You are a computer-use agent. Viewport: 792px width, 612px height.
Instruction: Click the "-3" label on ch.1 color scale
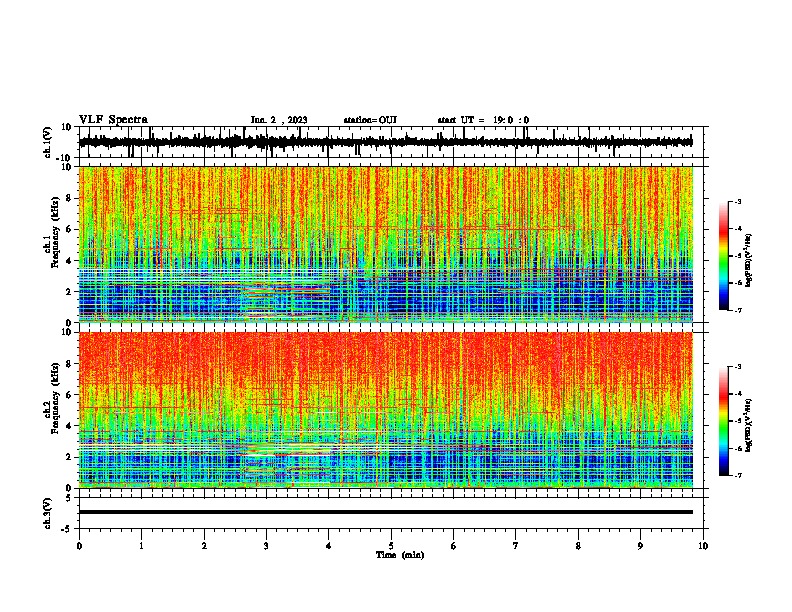pyautogui.click(x=738, y=202)
